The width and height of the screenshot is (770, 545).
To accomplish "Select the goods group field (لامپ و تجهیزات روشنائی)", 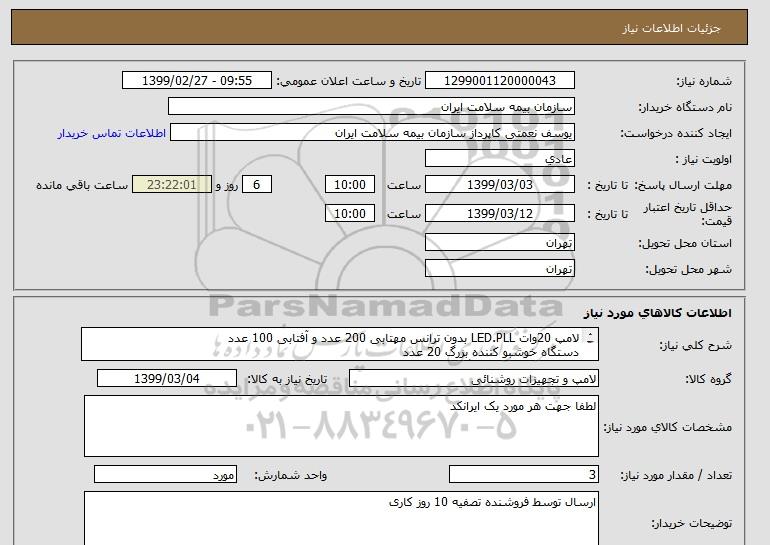I will [473, 379].
